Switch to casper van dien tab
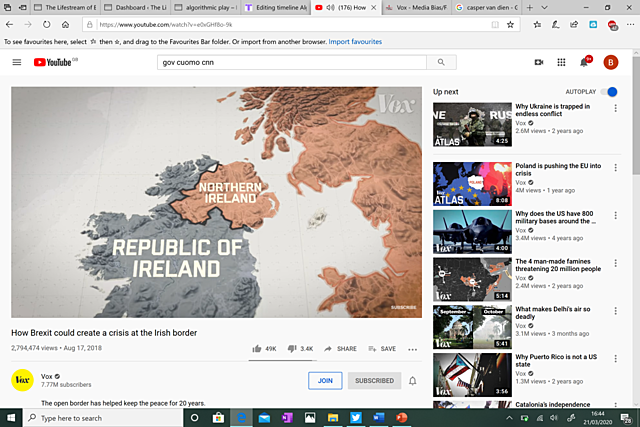This screenshot has width=640, height=427. coord(486,7)
